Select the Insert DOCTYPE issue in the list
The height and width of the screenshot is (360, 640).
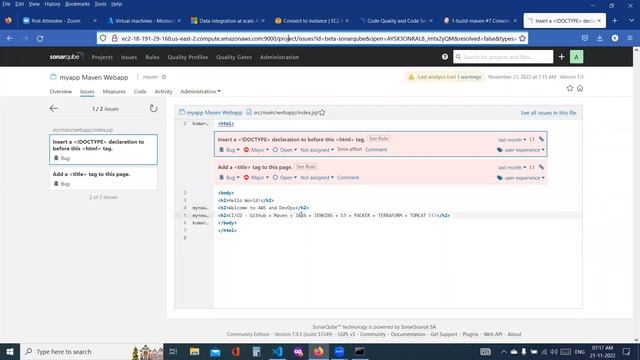(103, 149)
